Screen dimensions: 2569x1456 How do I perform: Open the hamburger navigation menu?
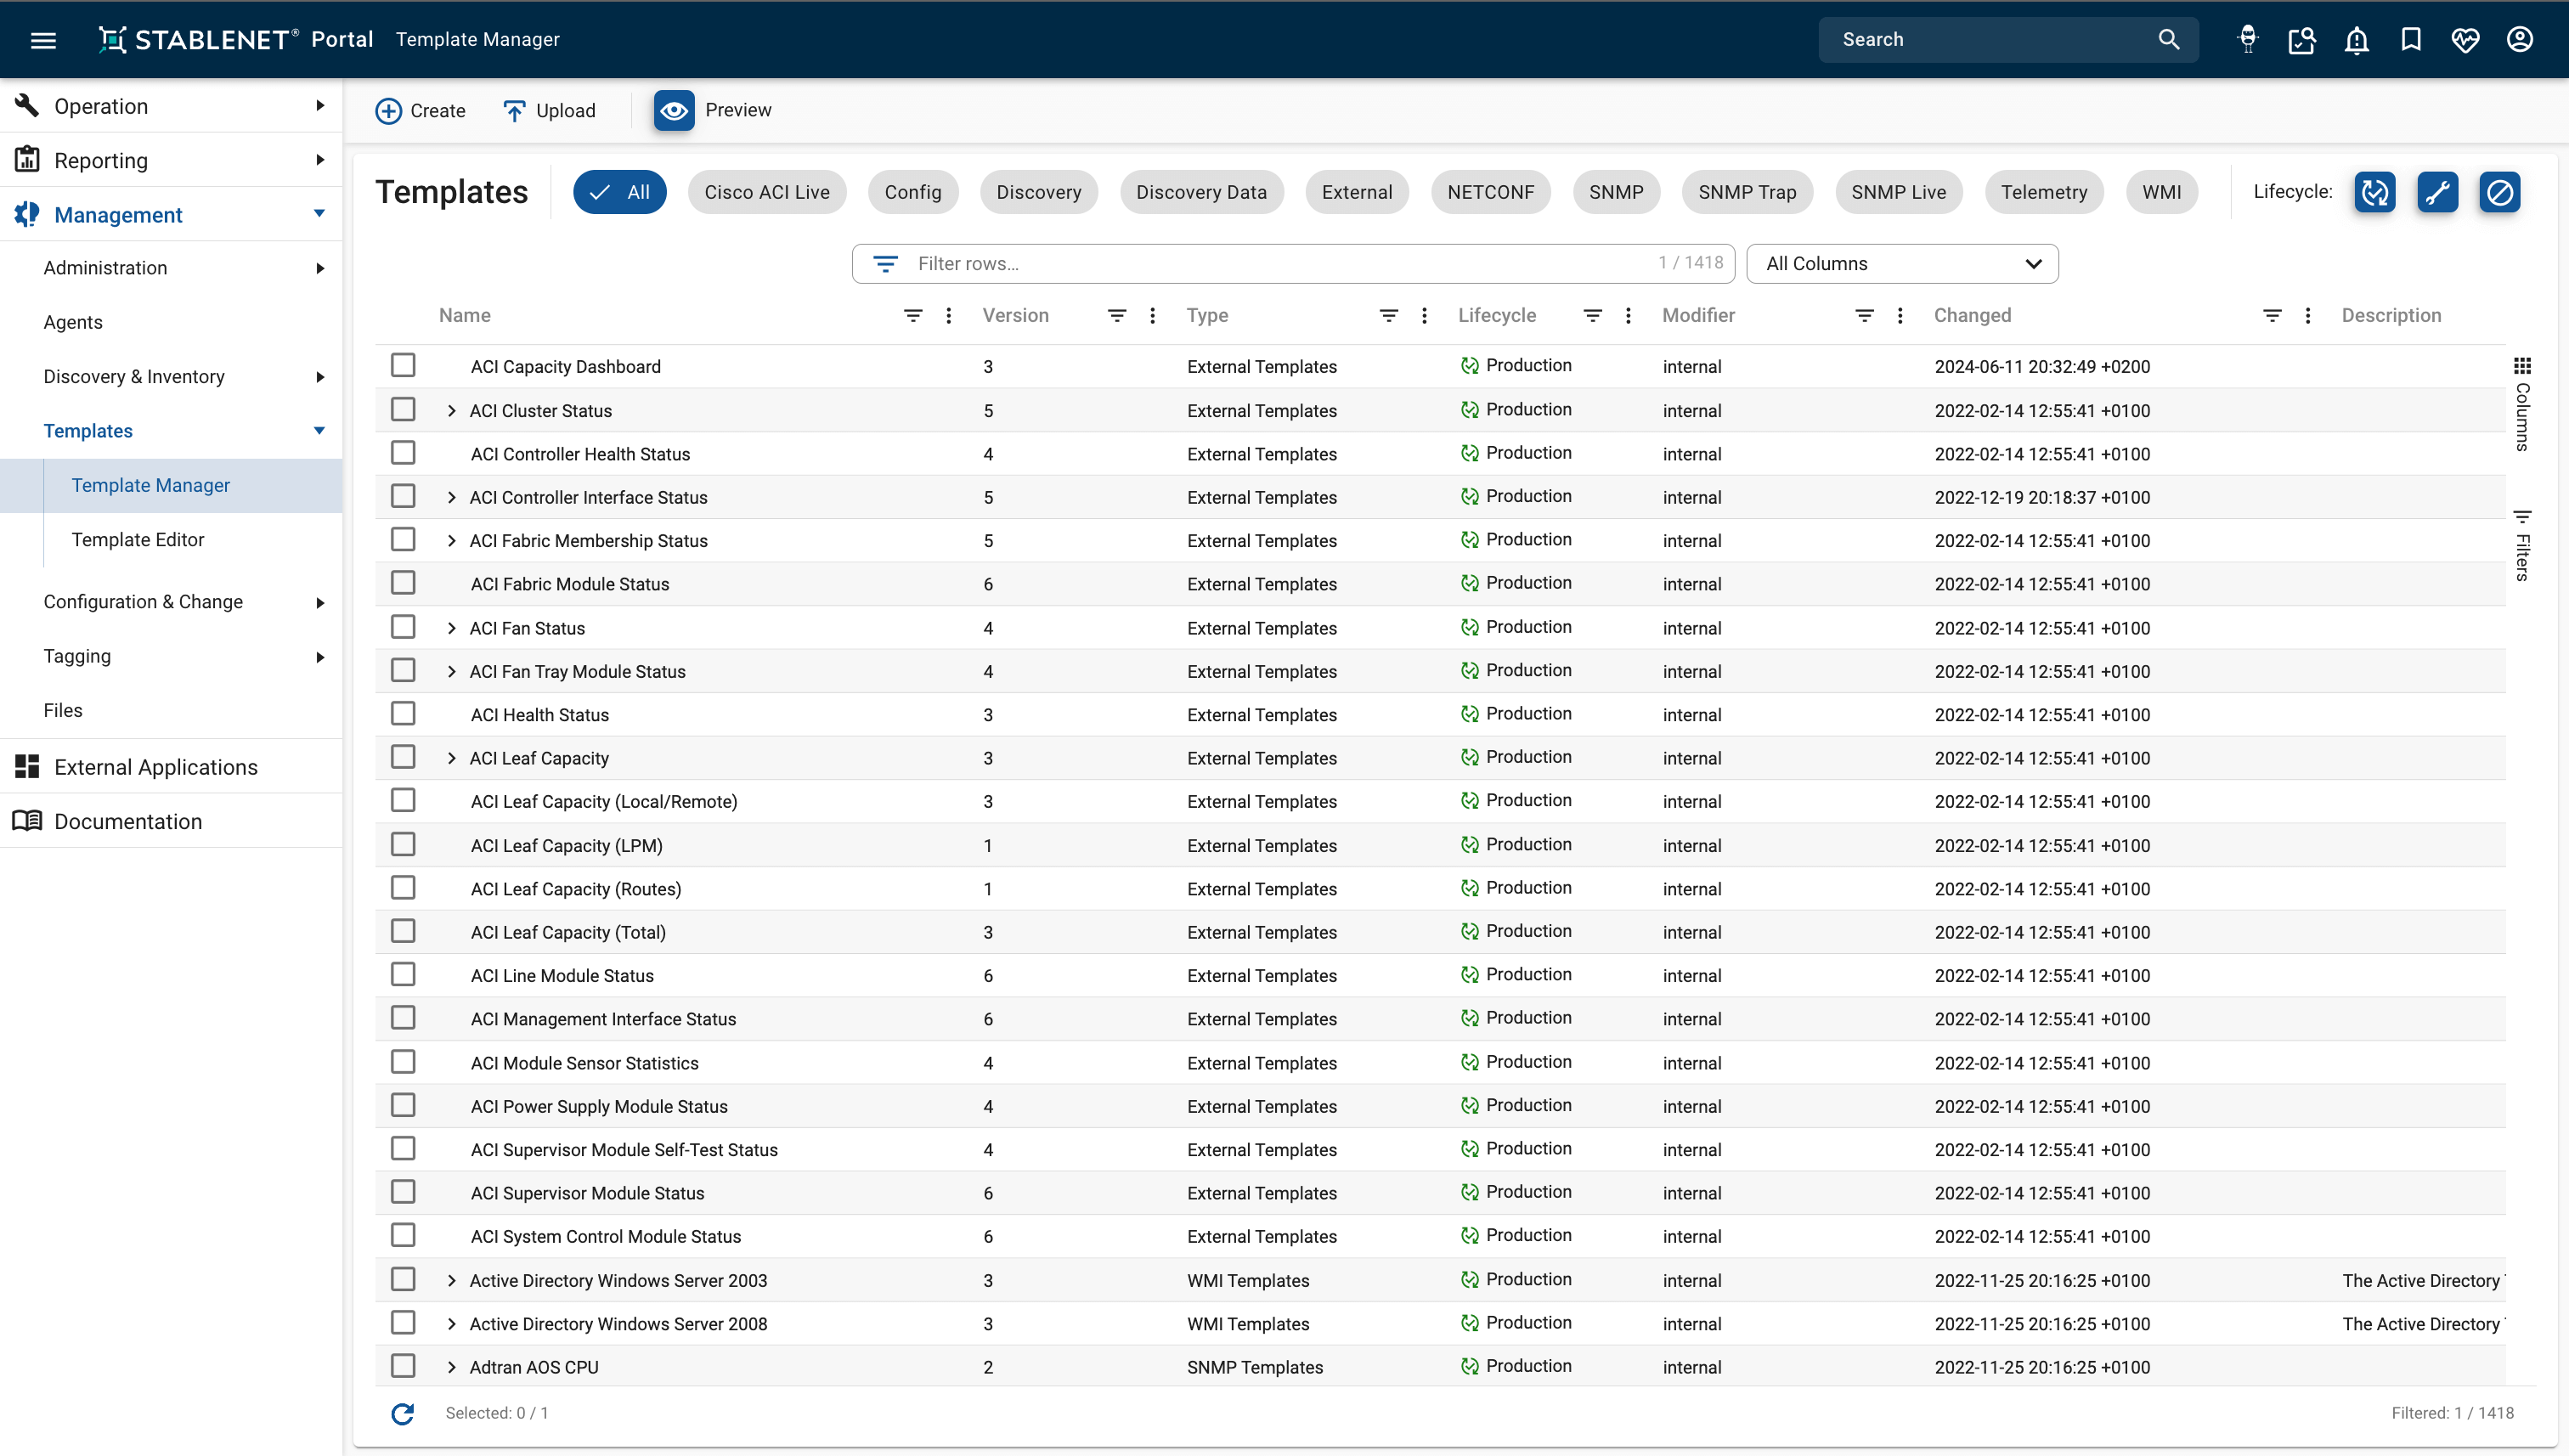43,40
